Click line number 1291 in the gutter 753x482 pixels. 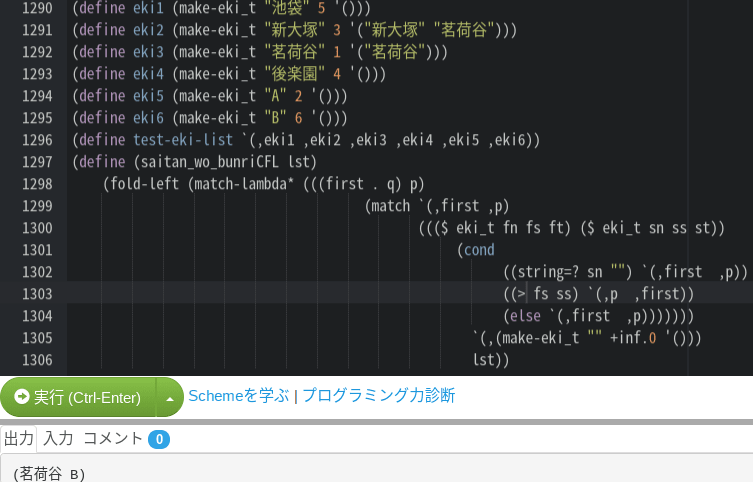point(37,30)
